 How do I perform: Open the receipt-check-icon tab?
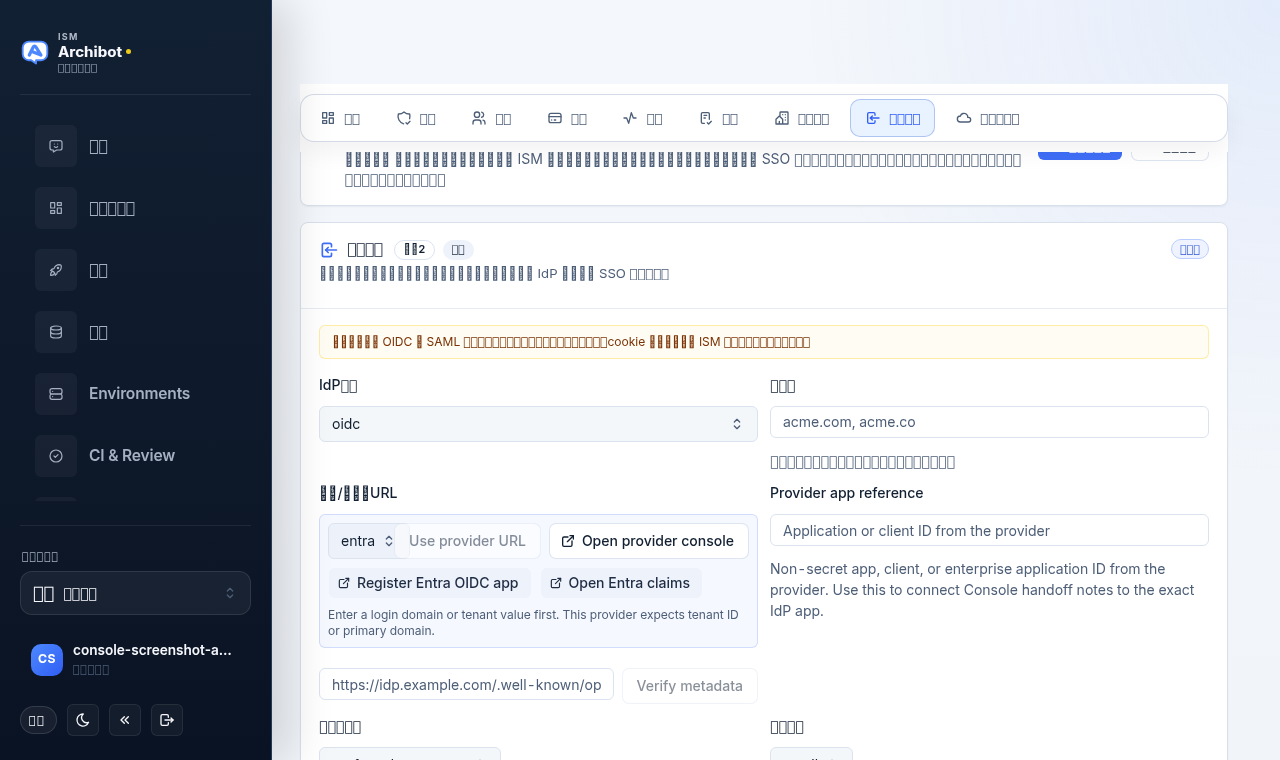pyautogui.click(x=718, y=118)
